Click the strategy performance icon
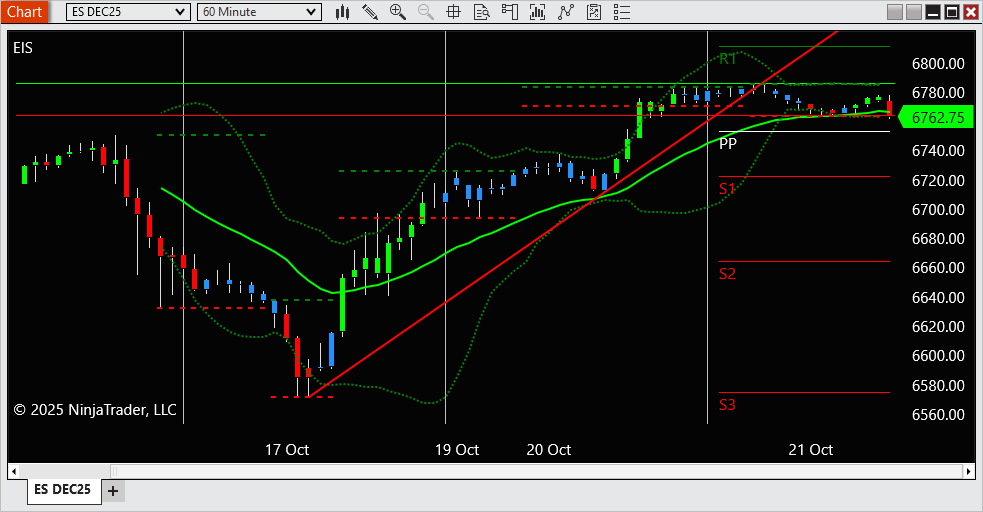The height and width of the screenshot is (512, 983). [594, 12]
